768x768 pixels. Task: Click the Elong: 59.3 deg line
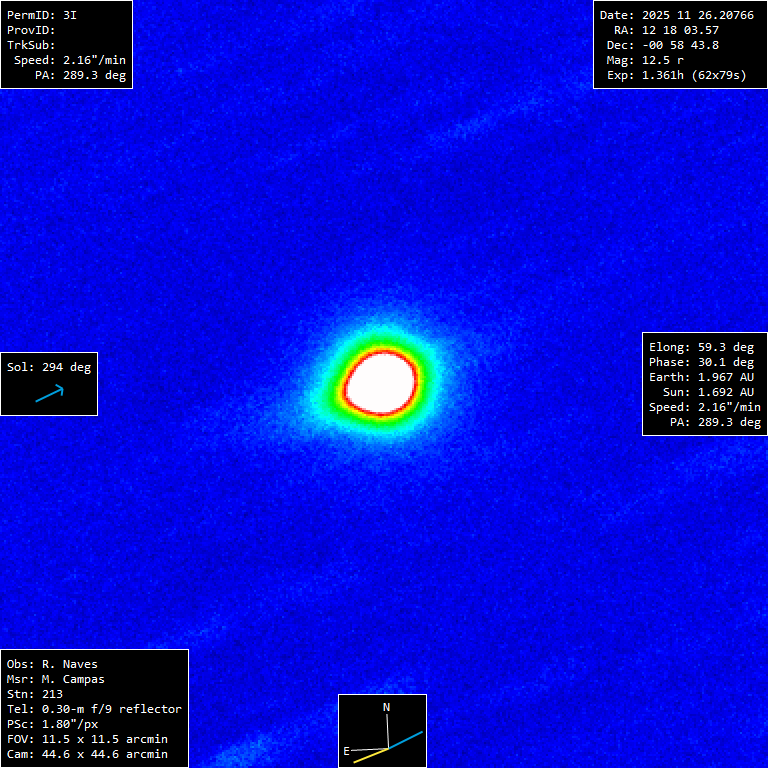click(701, 347)
